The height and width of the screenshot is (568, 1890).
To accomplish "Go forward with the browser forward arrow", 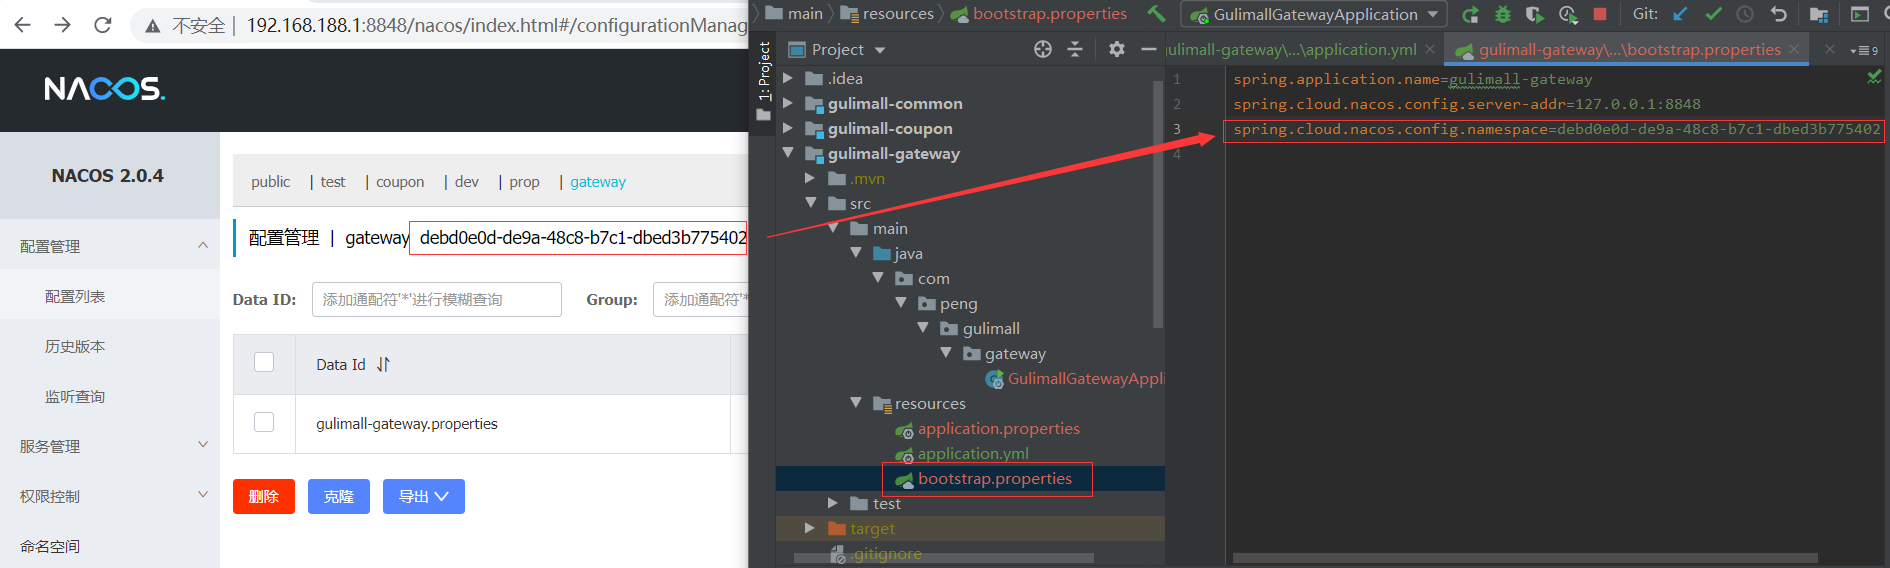I will [x=62, y=24].
